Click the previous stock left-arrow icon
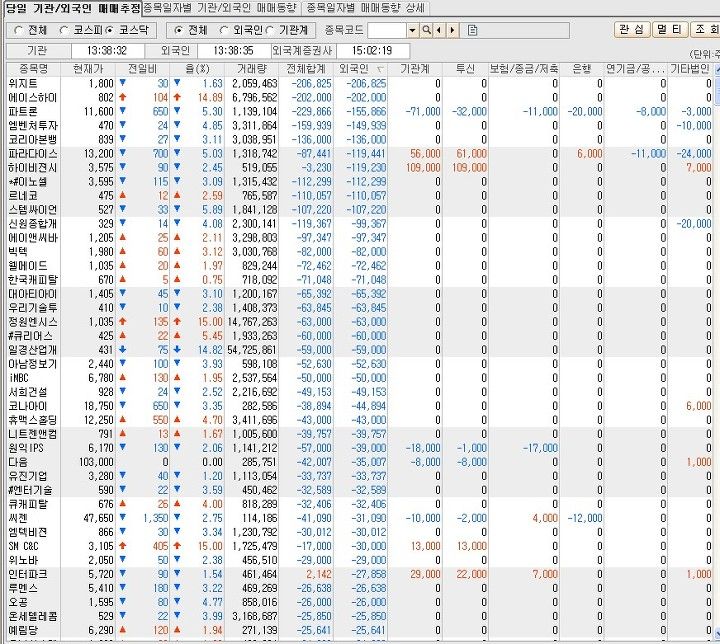 (439, 30)
